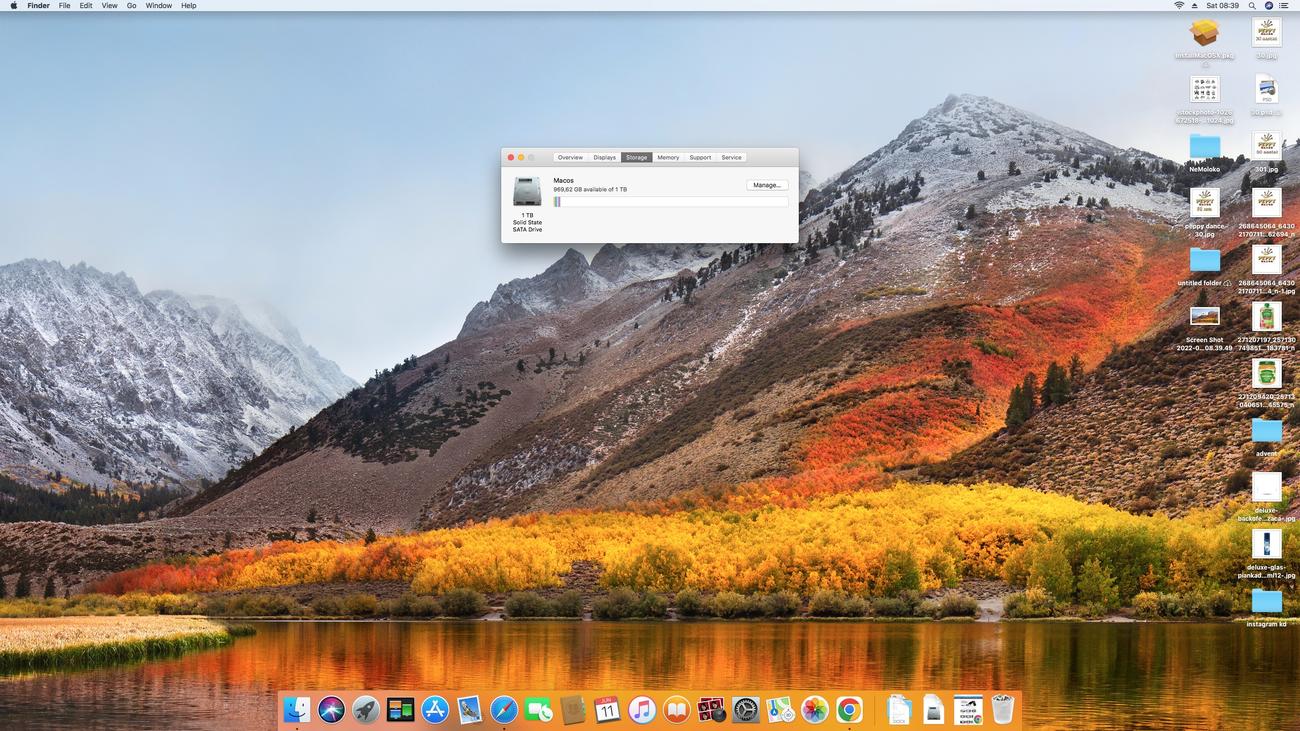Launch iTunes from the Dock
The image size is (1300, 731).
642,709
